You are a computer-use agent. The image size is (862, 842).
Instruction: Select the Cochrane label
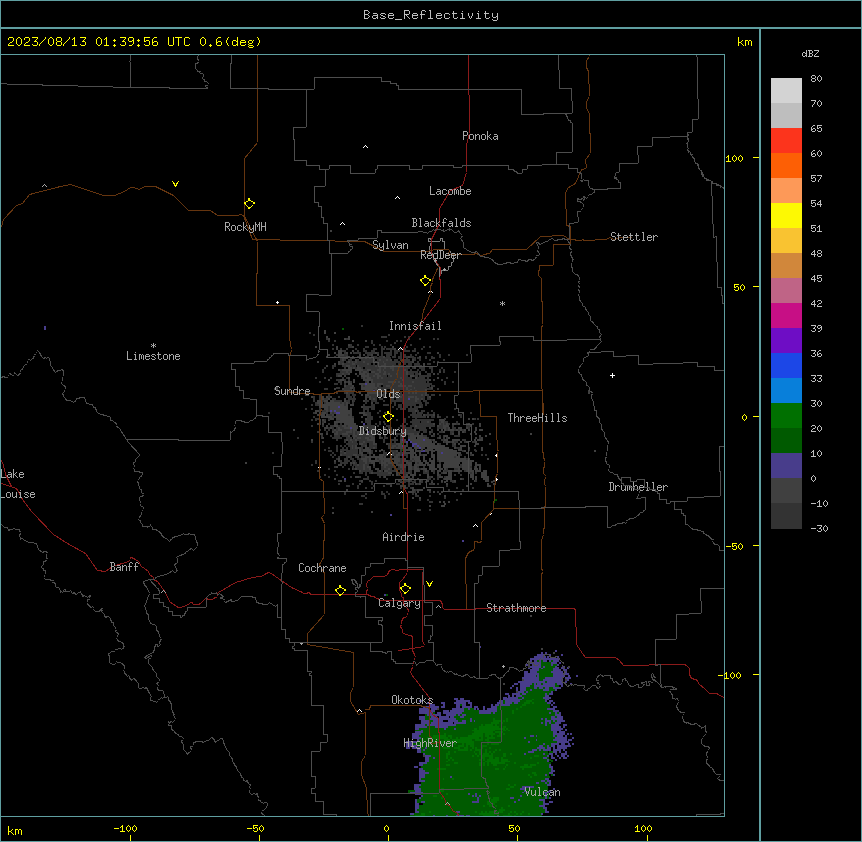(322, 568)
